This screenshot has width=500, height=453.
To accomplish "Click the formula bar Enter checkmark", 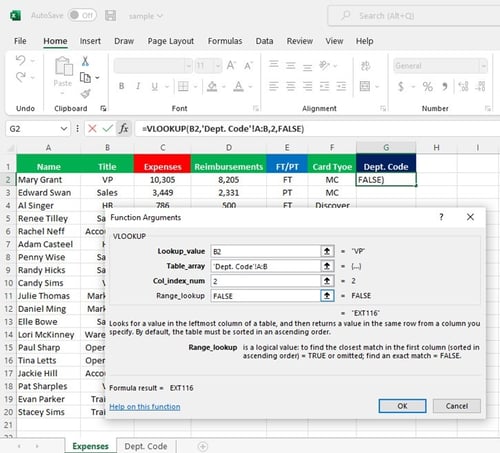I will click(107, 129).
